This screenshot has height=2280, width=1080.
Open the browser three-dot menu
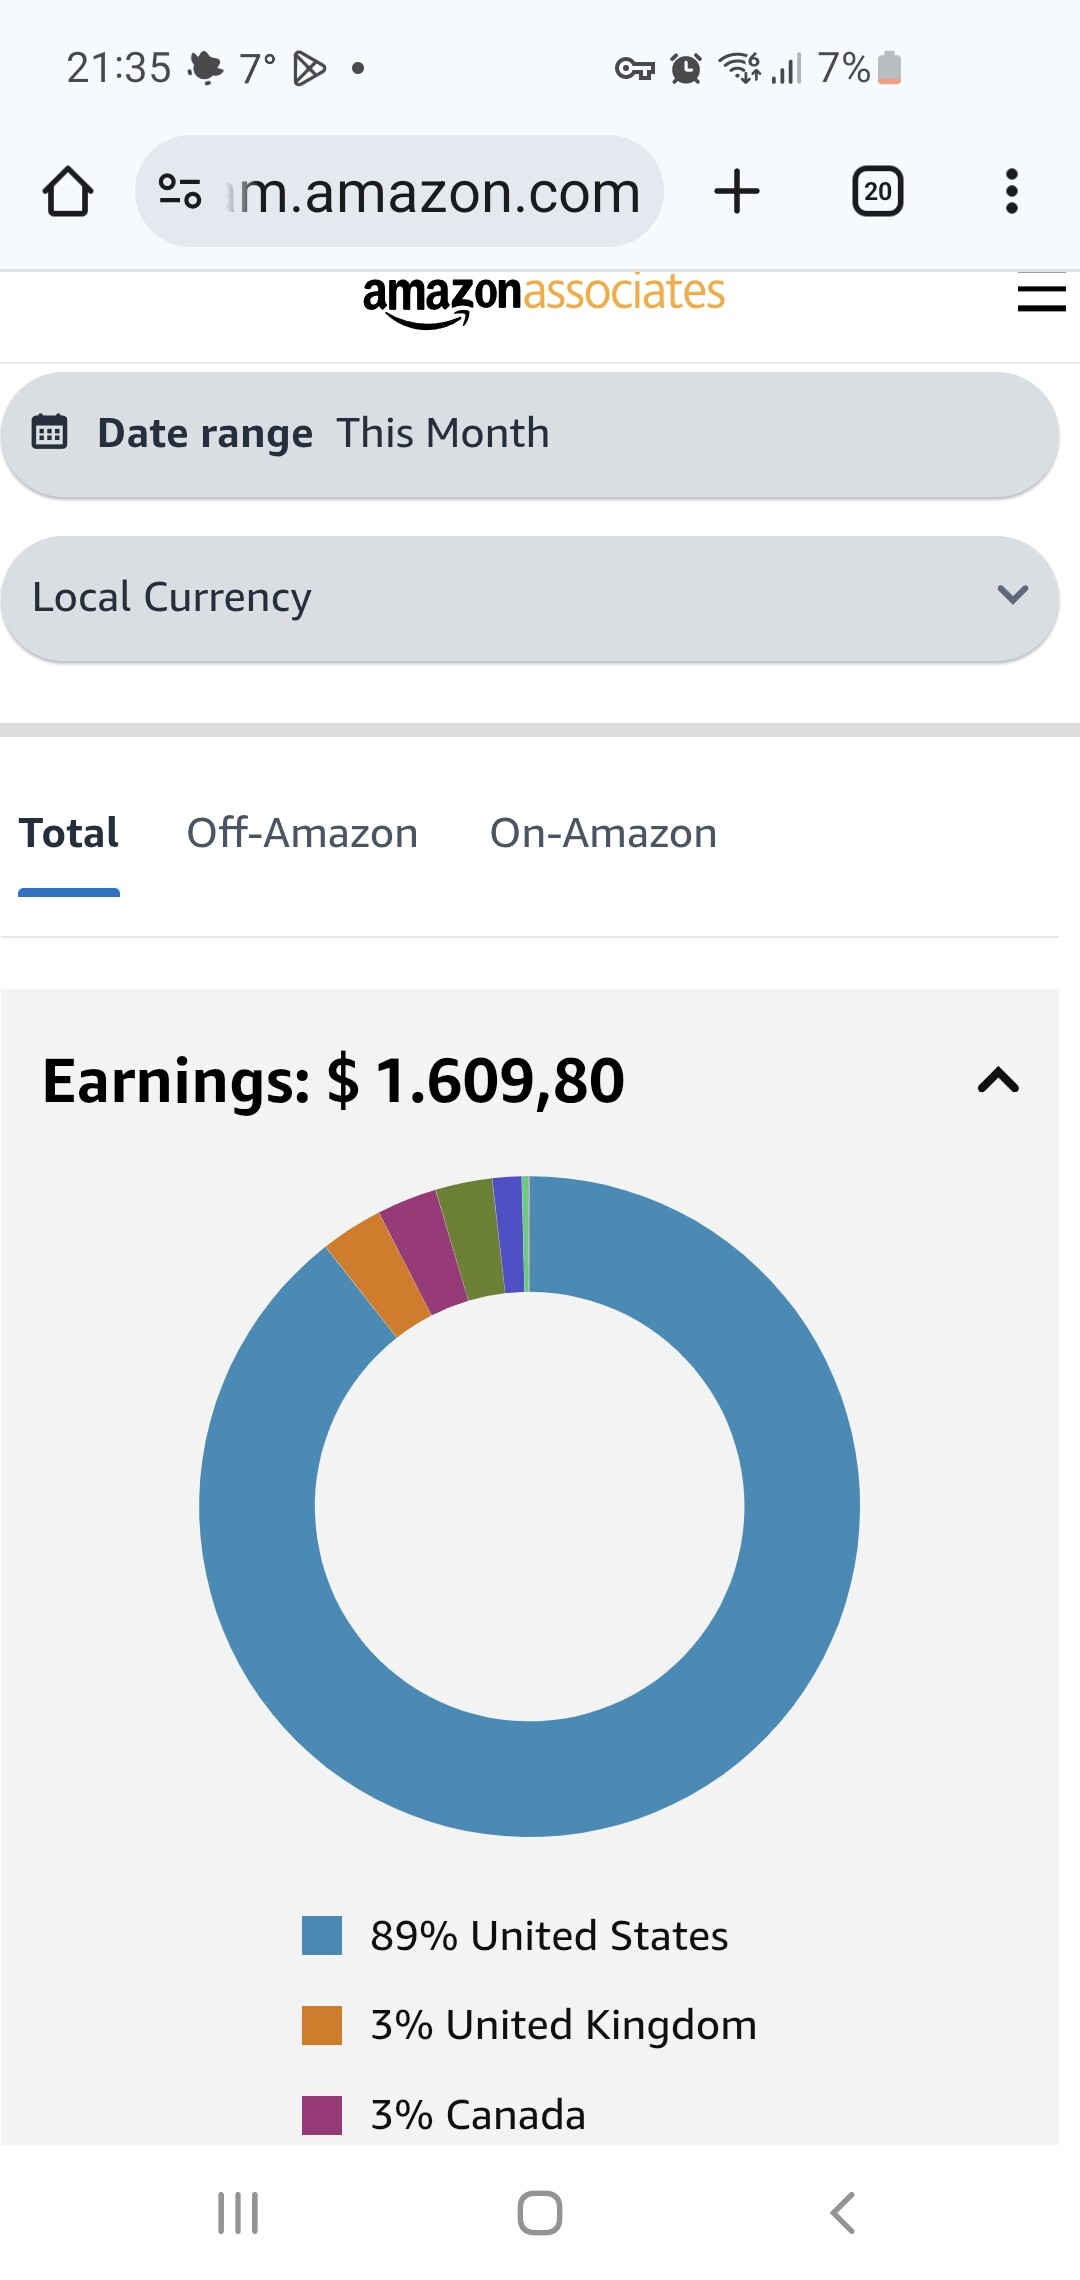pos(1011,191)
